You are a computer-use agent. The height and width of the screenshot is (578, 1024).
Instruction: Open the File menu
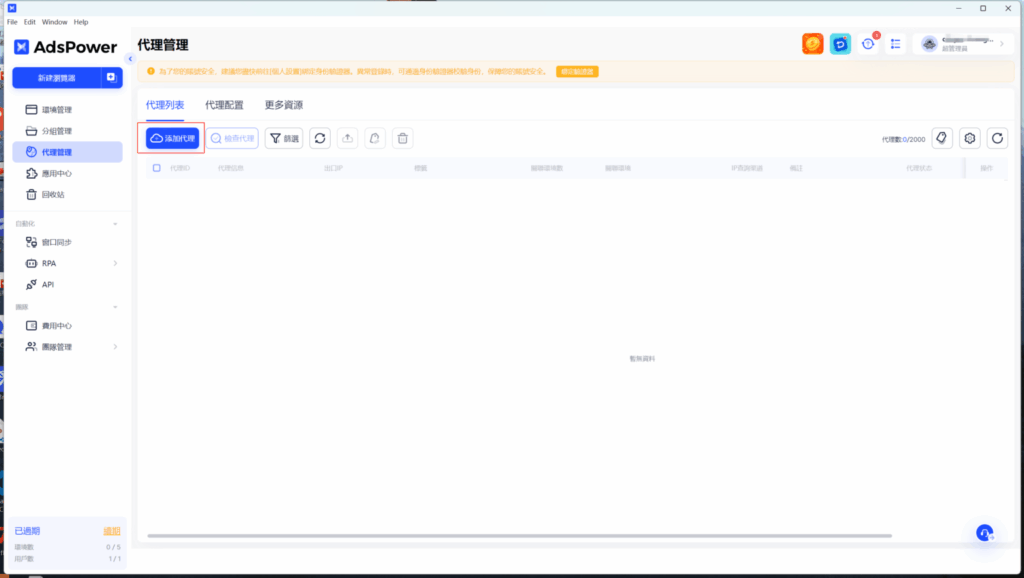(x=12, y=22)
